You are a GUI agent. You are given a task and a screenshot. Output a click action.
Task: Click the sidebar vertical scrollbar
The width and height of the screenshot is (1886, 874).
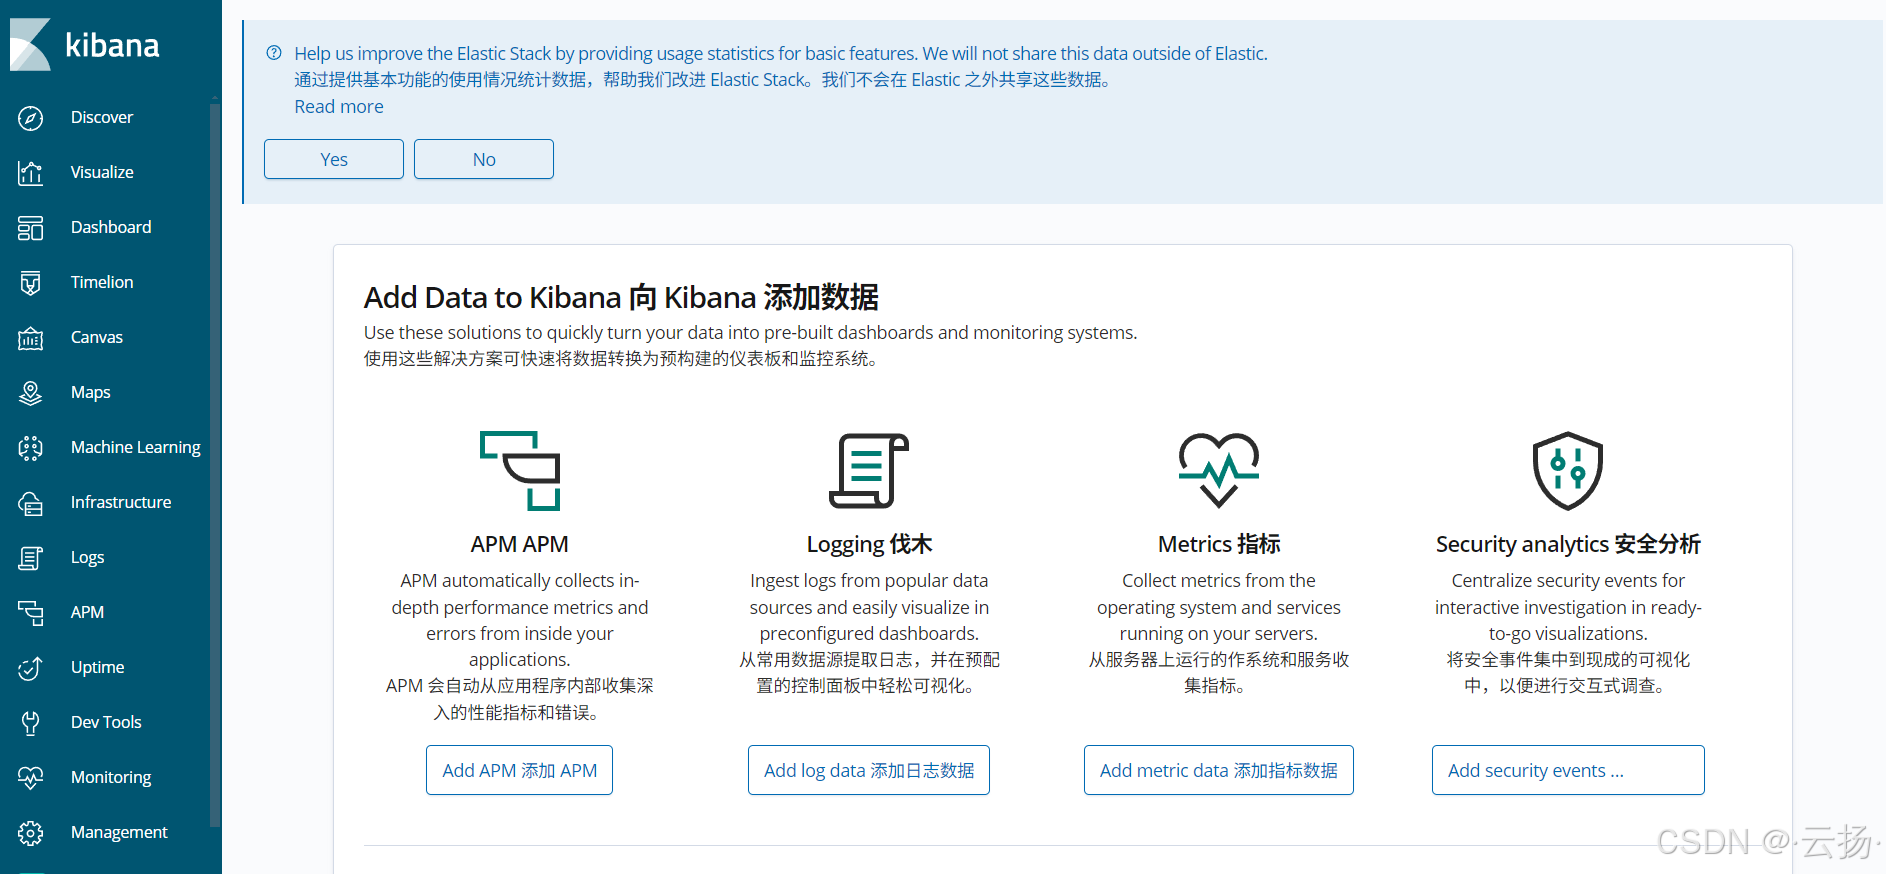[x=214, y=465]
